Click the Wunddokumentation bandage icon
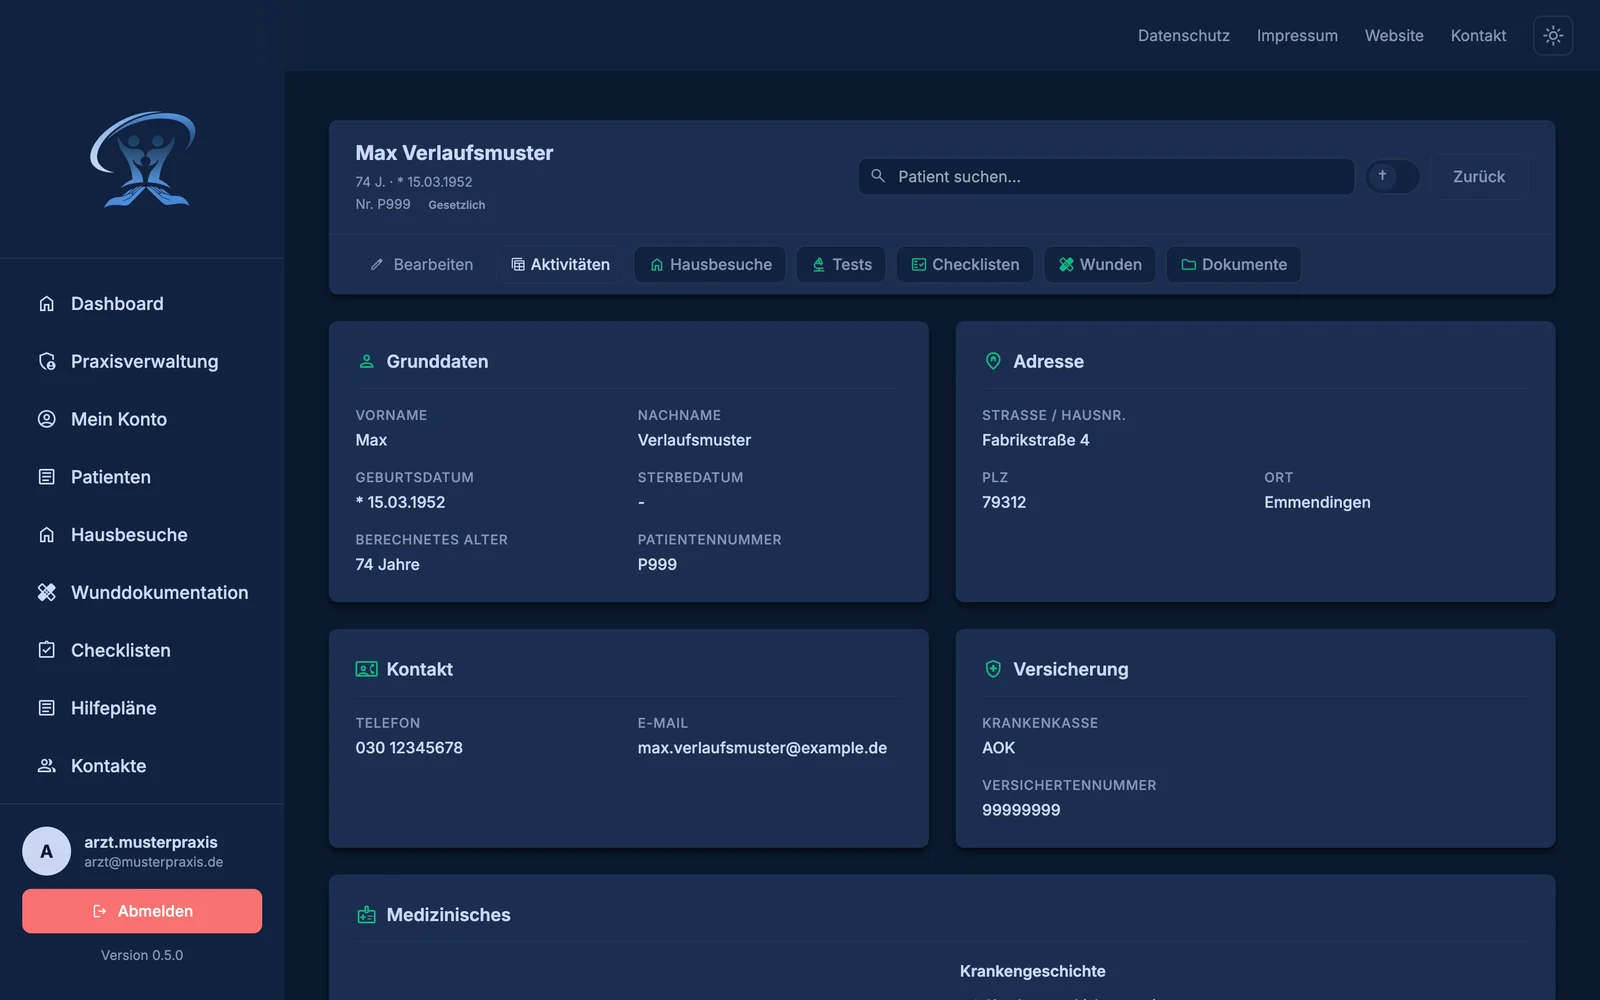The image size is (1600, 1000). [46, 592]
